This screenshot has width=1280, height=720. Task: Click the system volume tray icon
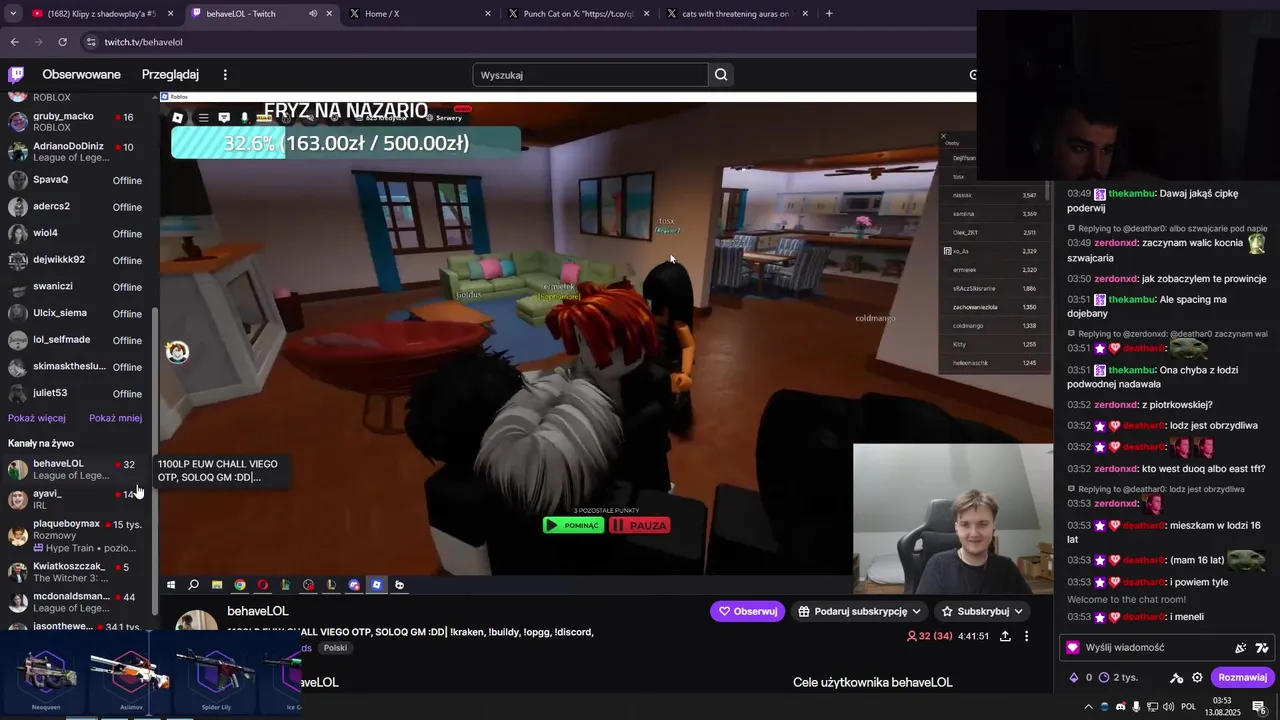pyautogui.click(x=1168, y=706)
